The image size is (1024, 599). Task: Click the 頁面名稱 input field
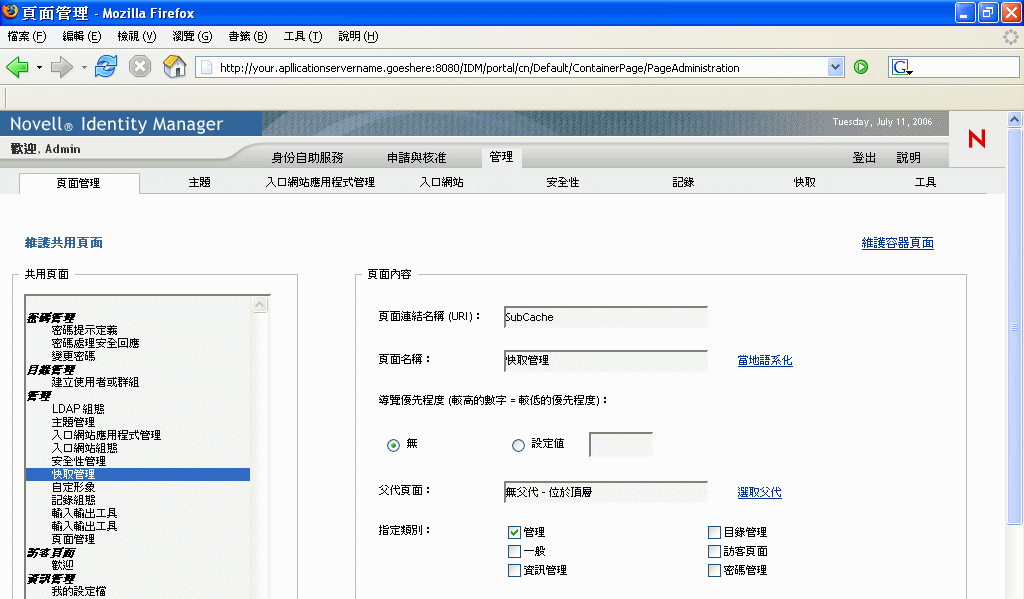click(605, 360)
